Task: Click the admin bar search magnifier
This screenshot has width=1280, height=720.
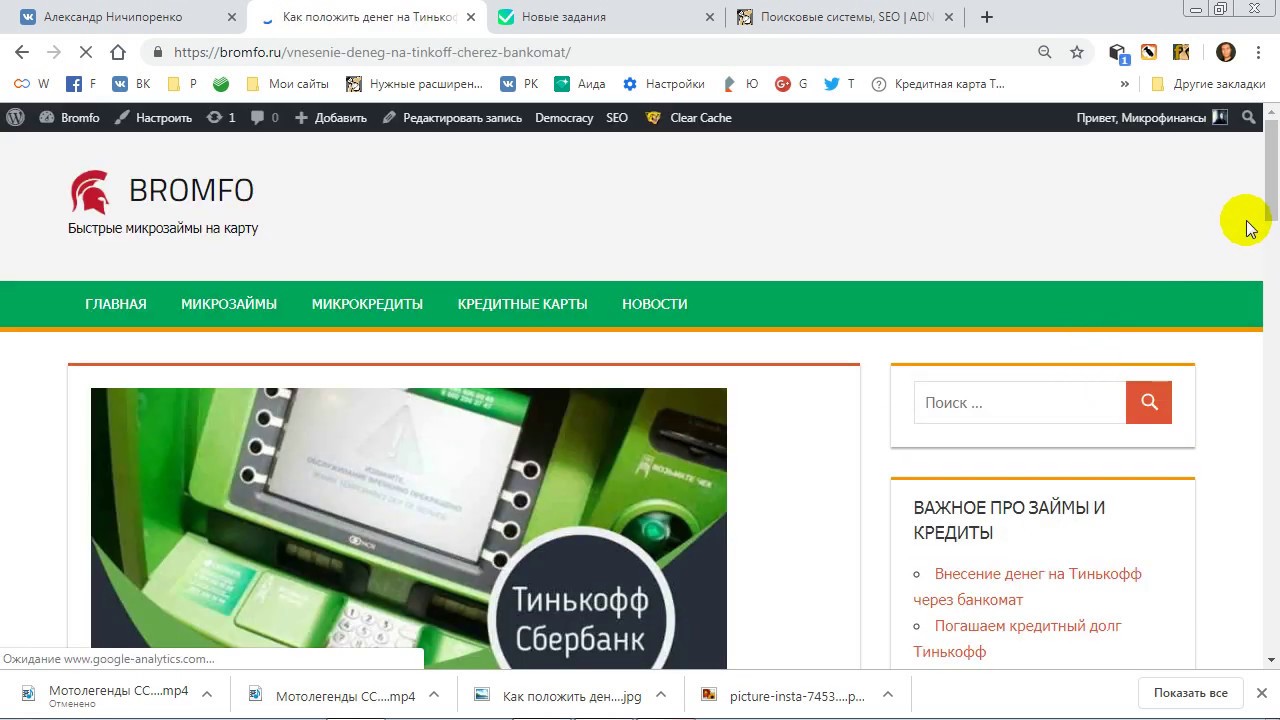Action: coord(1248,117)
